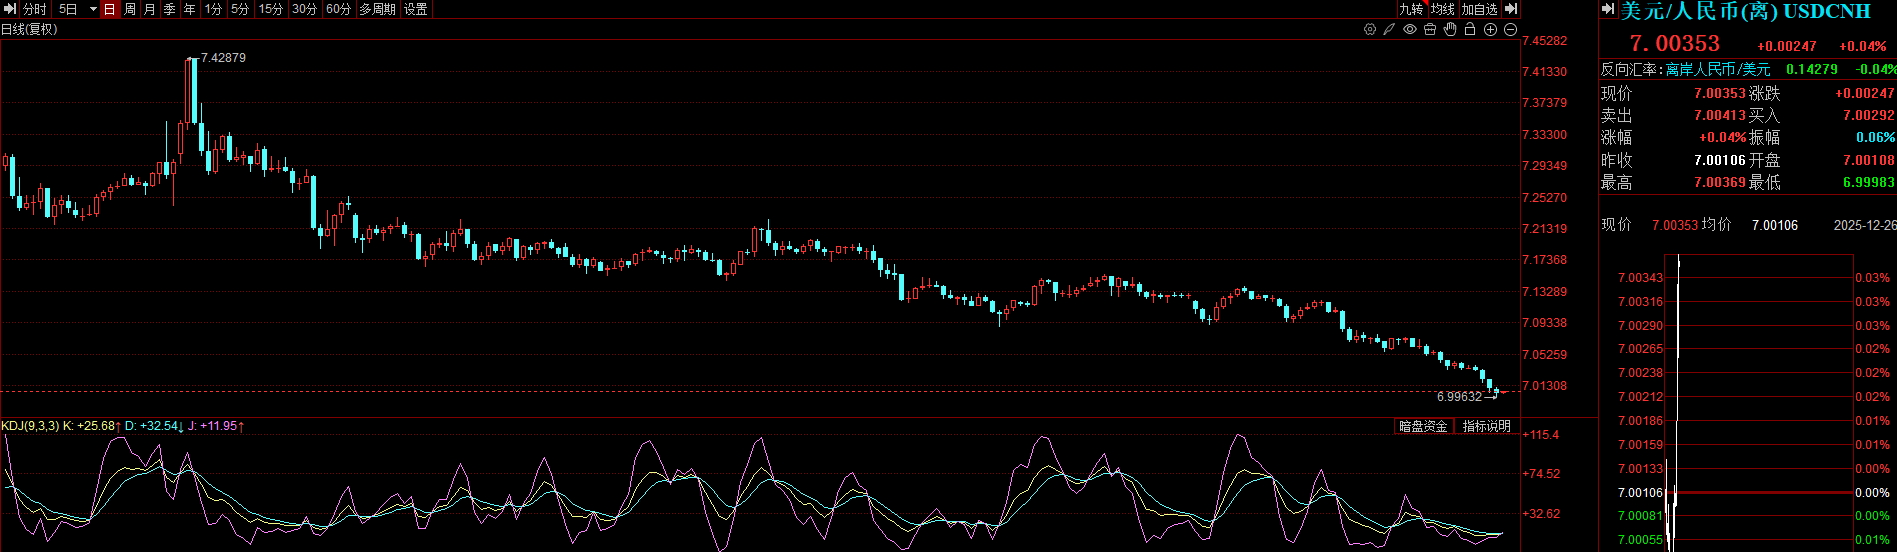1897x552 pixels.
Task: Click the 昨收 value 7.00106
Action: (1719, 160)
